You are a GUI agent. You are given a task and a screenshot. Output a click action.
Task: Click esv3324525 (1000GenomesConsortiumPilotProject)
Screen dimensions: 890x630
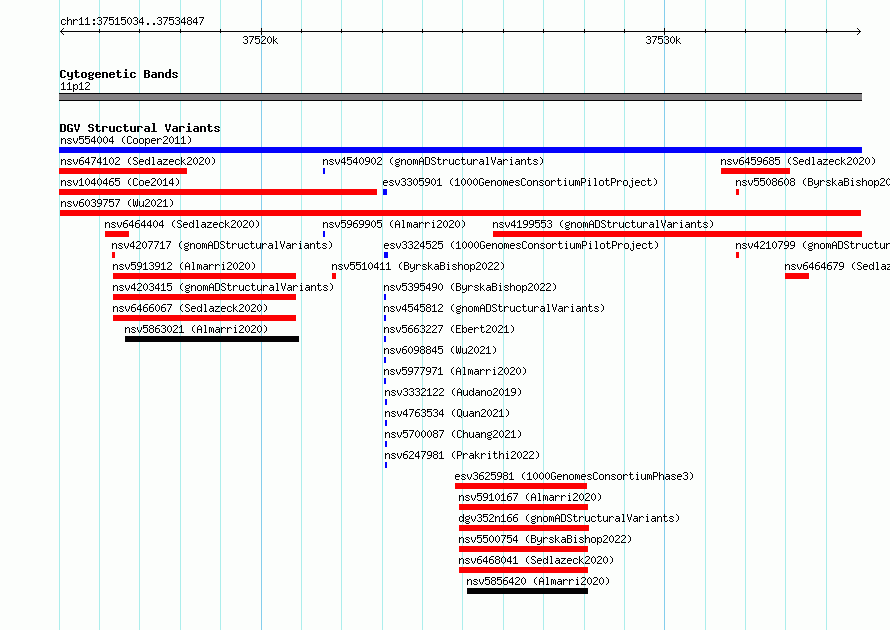coord(521,245)
